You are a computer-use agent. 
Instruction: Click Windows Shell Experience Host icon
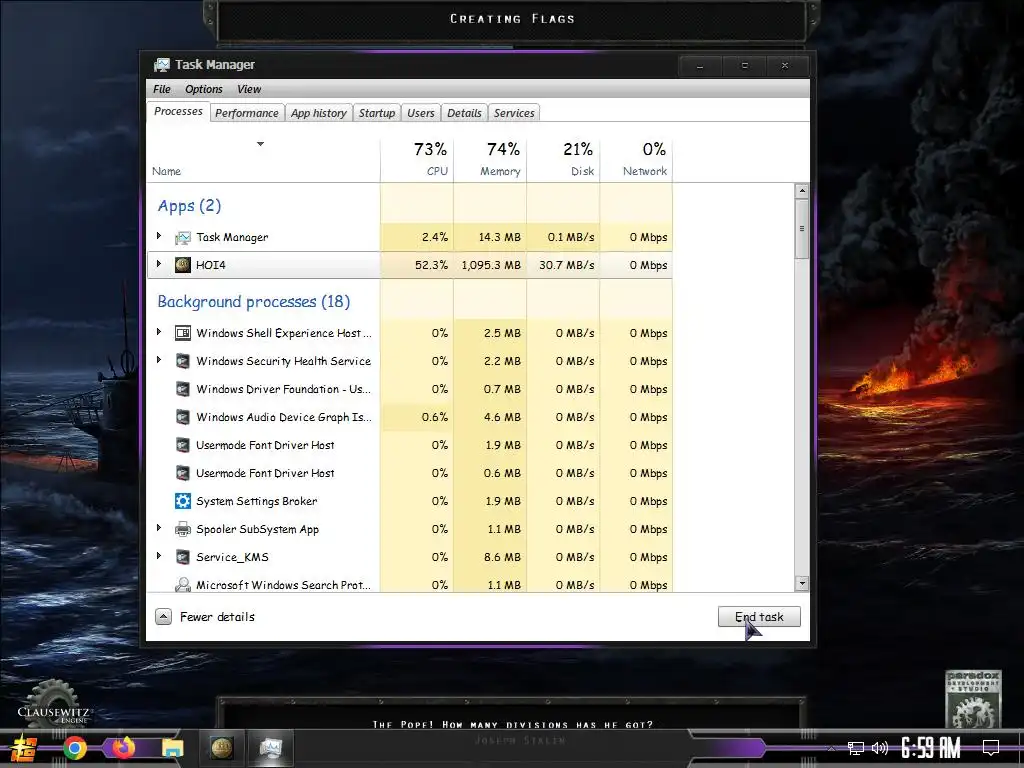[x=183, y=333]
